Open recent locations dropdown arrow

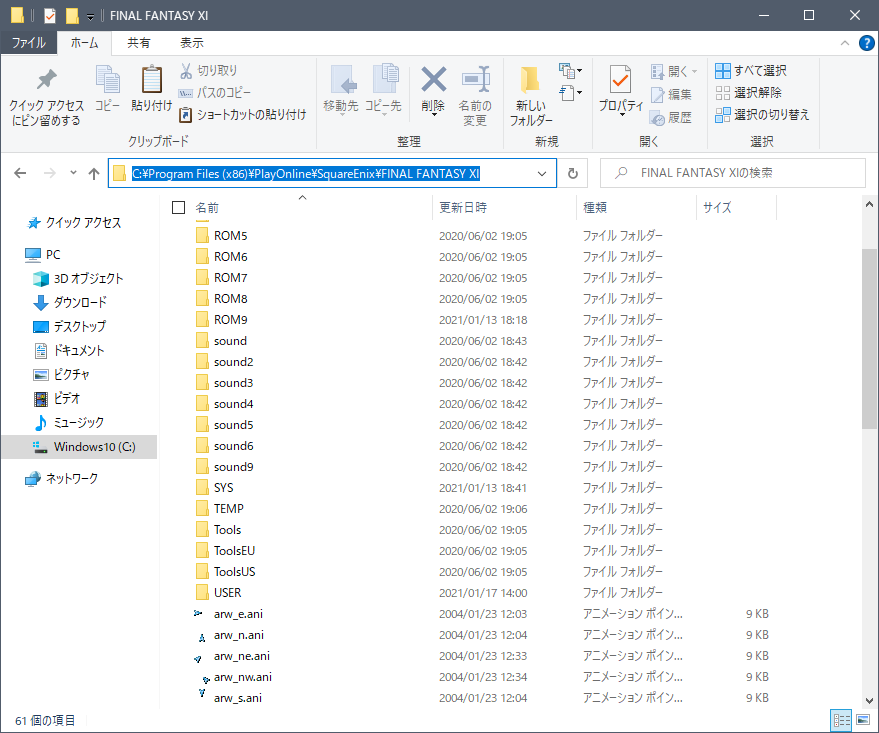73,173
